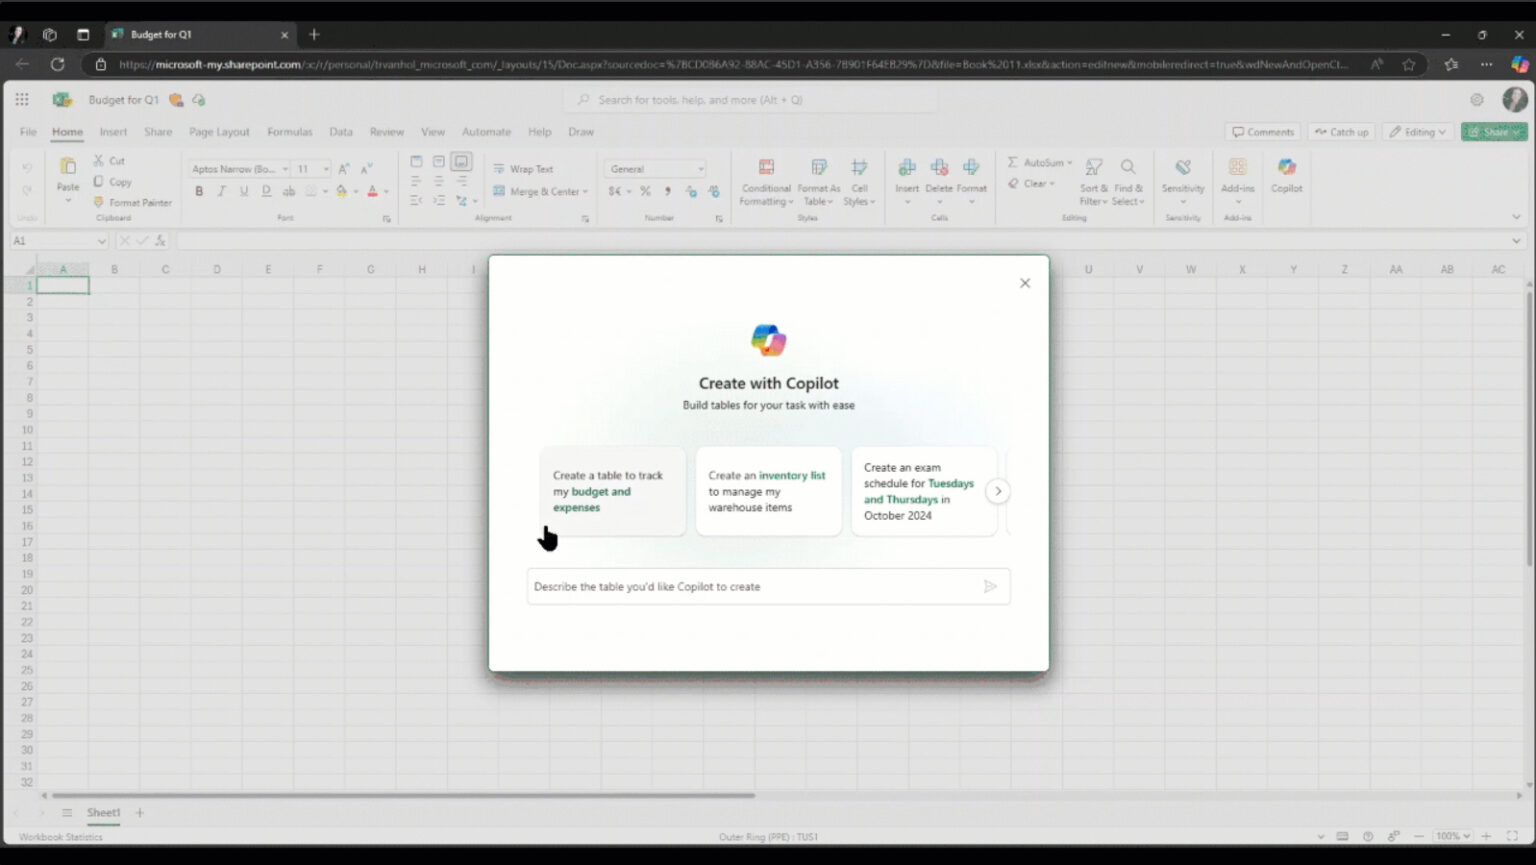Apply the Percent Style number format
This screenshot has height=865, width=1536.
[645, 191]
